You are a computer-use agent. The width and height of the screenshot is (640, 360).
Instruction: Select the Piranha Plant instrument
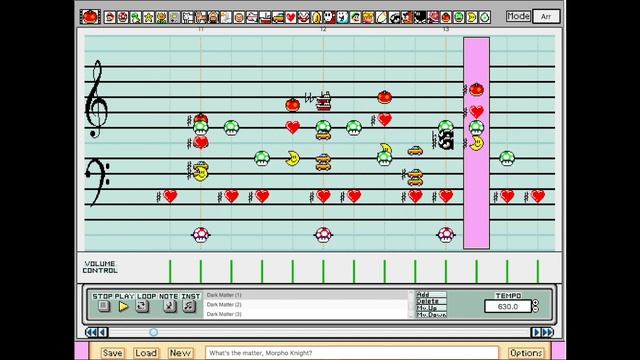[304, 17]
